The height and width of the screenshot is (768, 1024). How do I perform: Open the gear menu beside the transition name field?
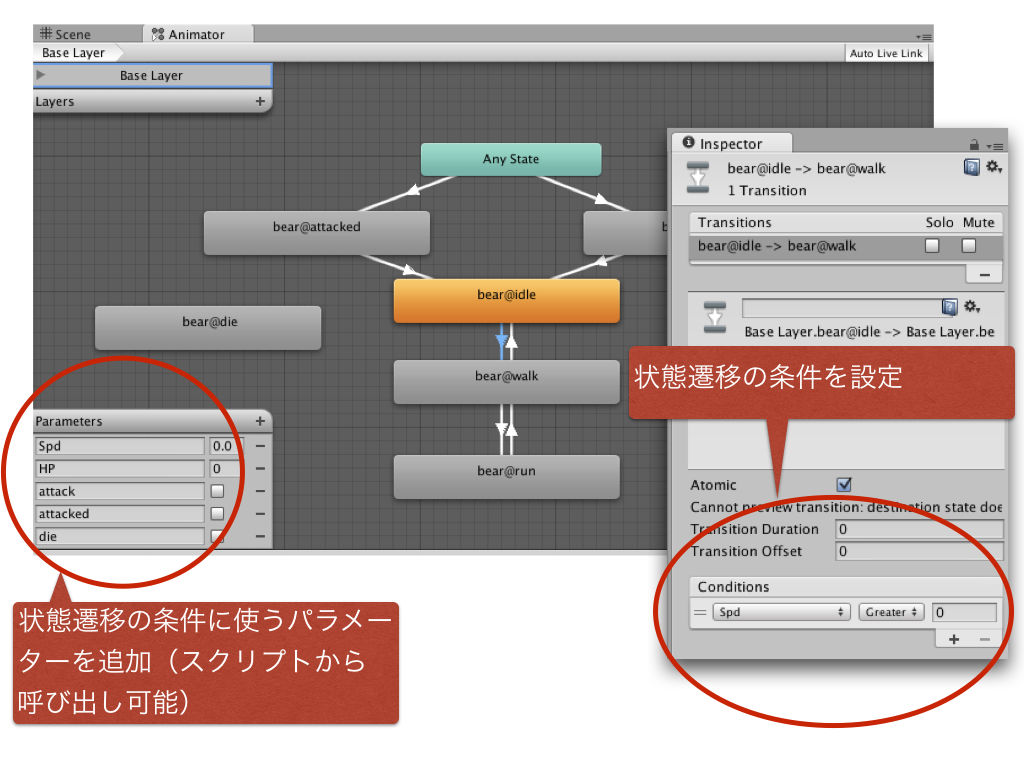click(x=972, y=306)
